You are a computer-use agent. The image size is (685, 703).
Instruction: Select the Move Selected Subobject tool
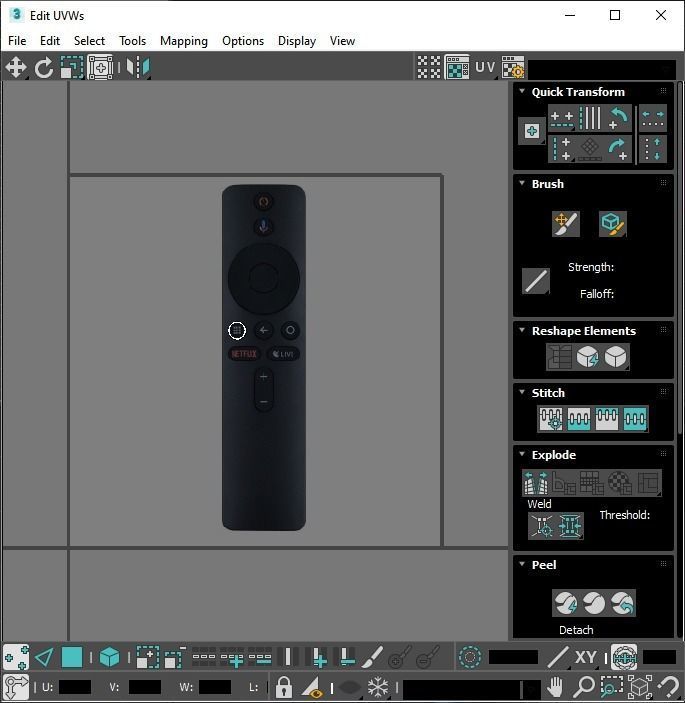click(x=16, y=68)
